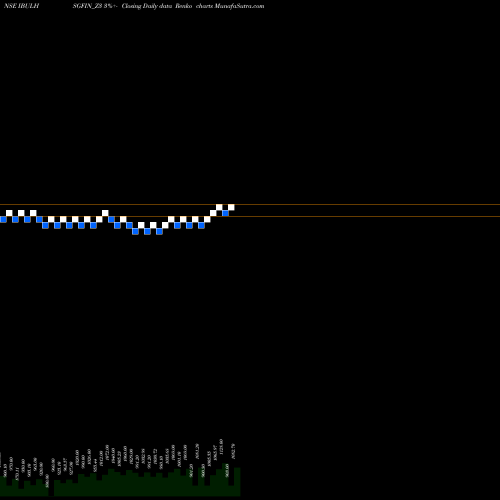This screenshot has width=500, height=500.
Task: Select the rightmost white Renko brick
Action: tap(231, 207)
